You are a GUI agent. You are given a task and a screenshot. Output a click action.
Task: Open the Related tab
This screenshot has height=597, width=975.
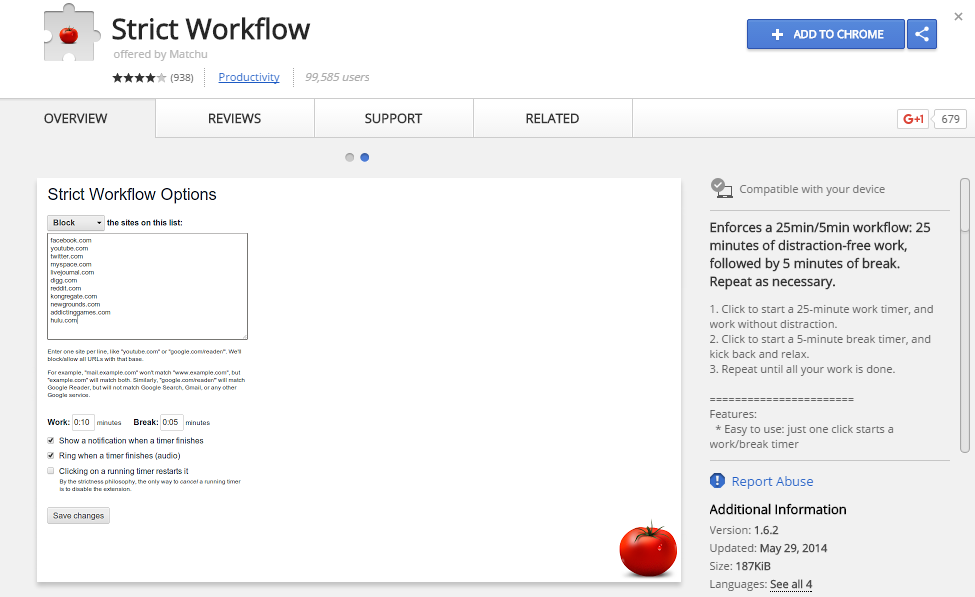[552, 118]
